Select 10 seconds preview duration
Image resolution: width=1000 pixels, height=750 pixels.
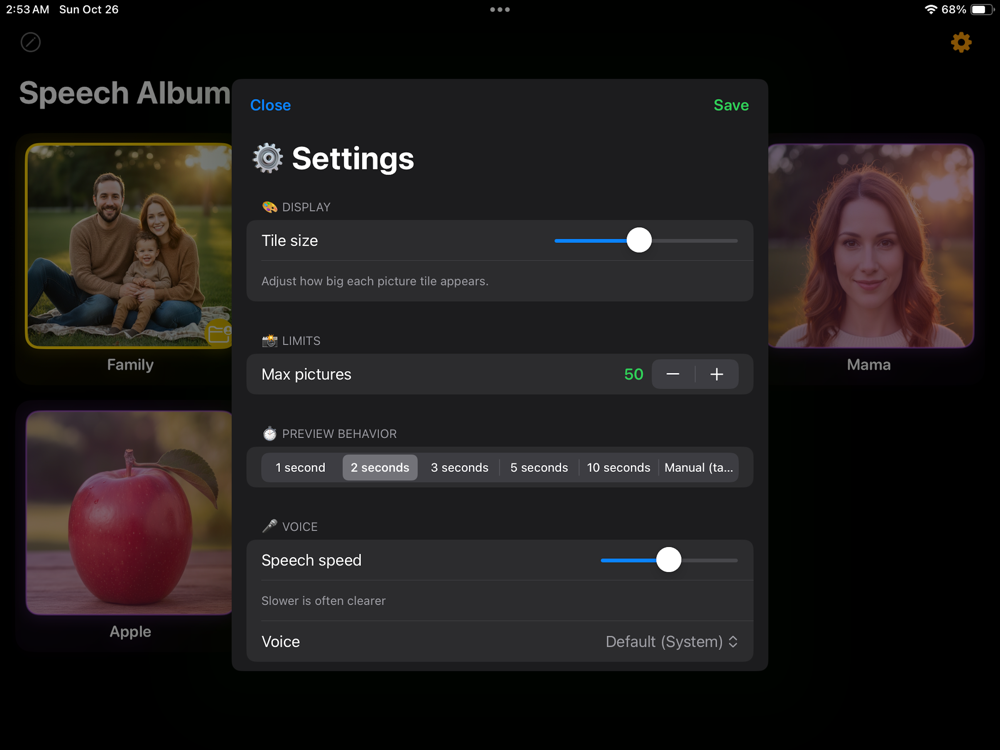[619, 467]
